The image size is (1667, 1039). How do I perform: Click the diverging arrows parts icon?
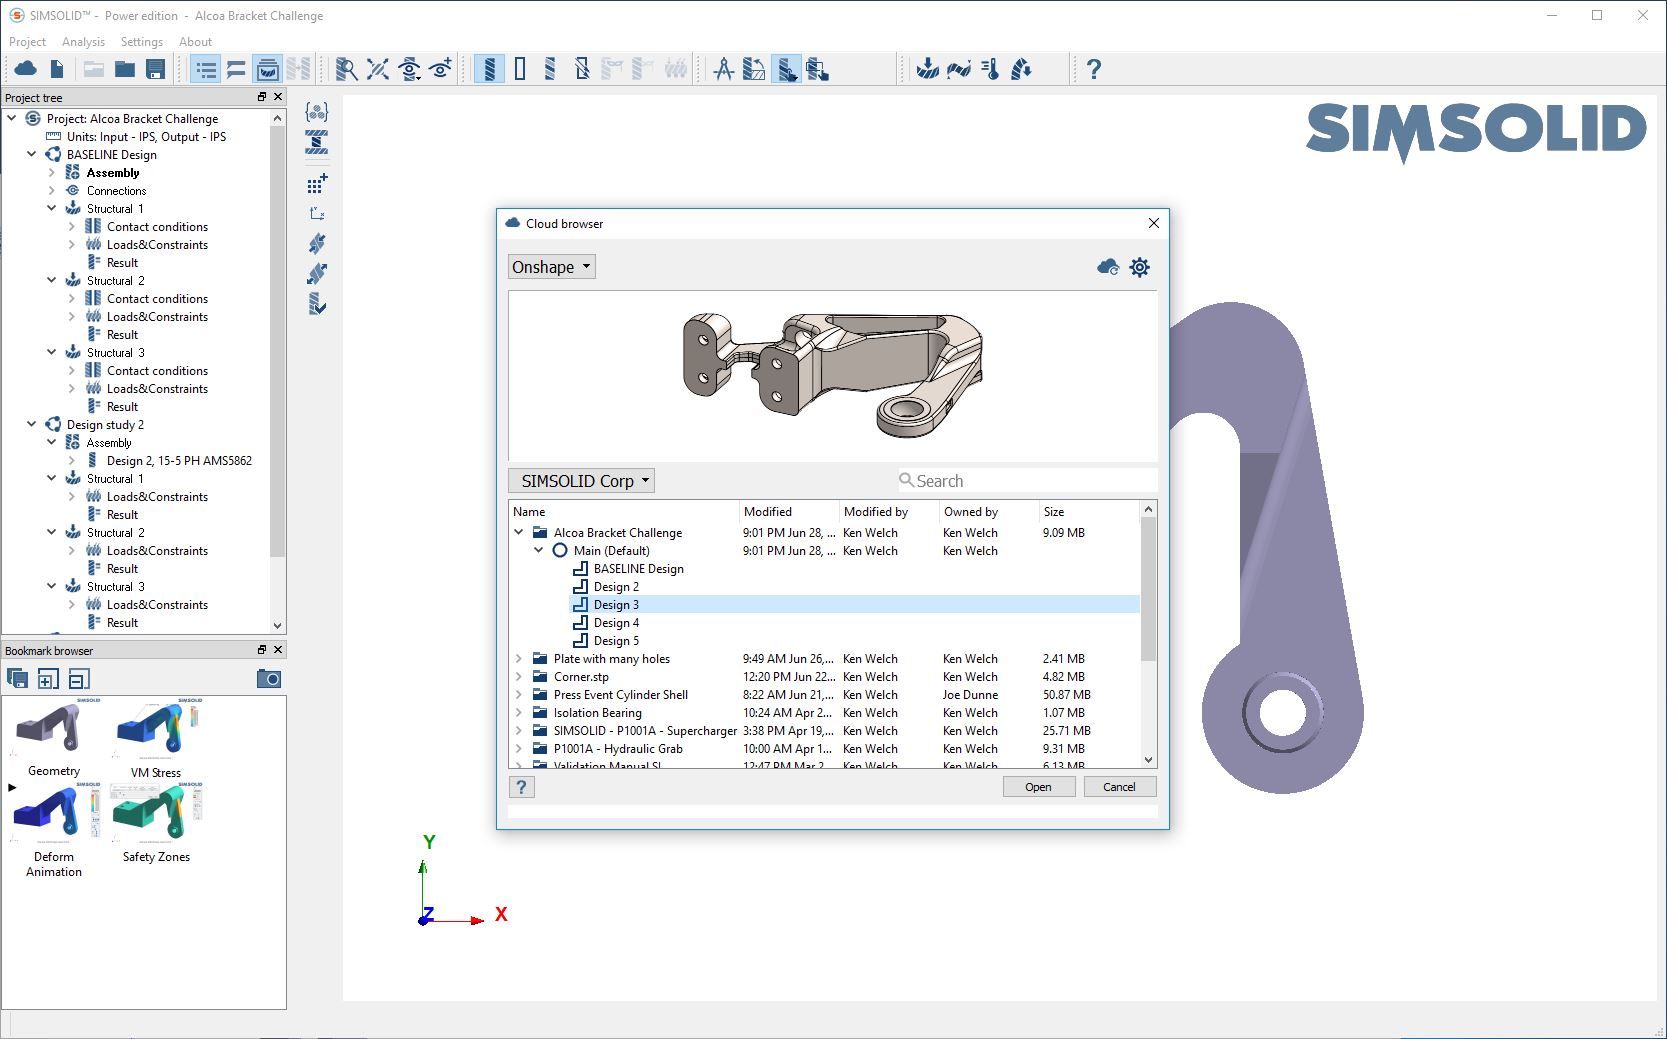317,274
